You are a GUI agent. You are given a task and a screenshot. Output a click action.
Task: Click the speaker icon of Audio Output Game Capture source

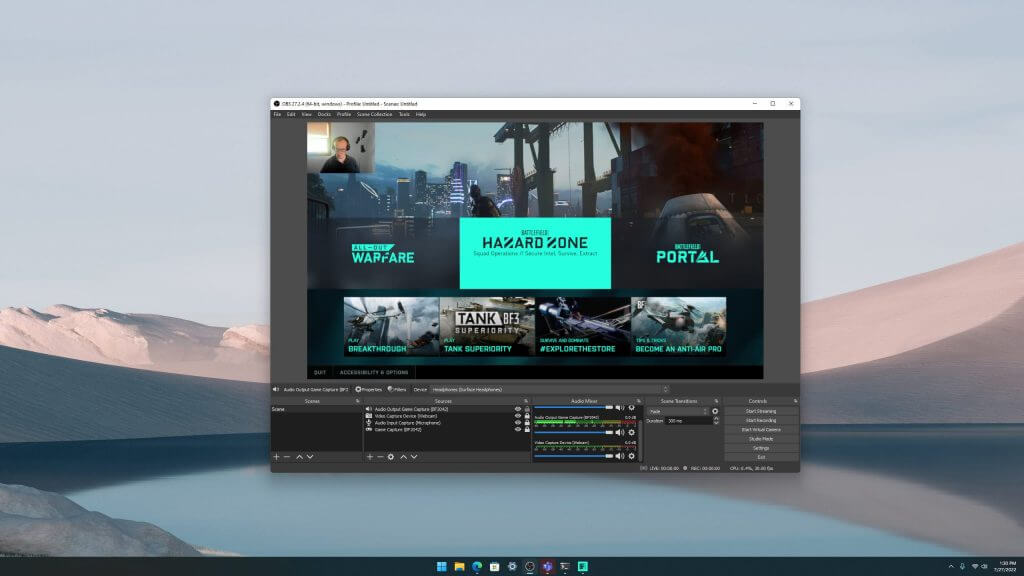tap(368, 409)
